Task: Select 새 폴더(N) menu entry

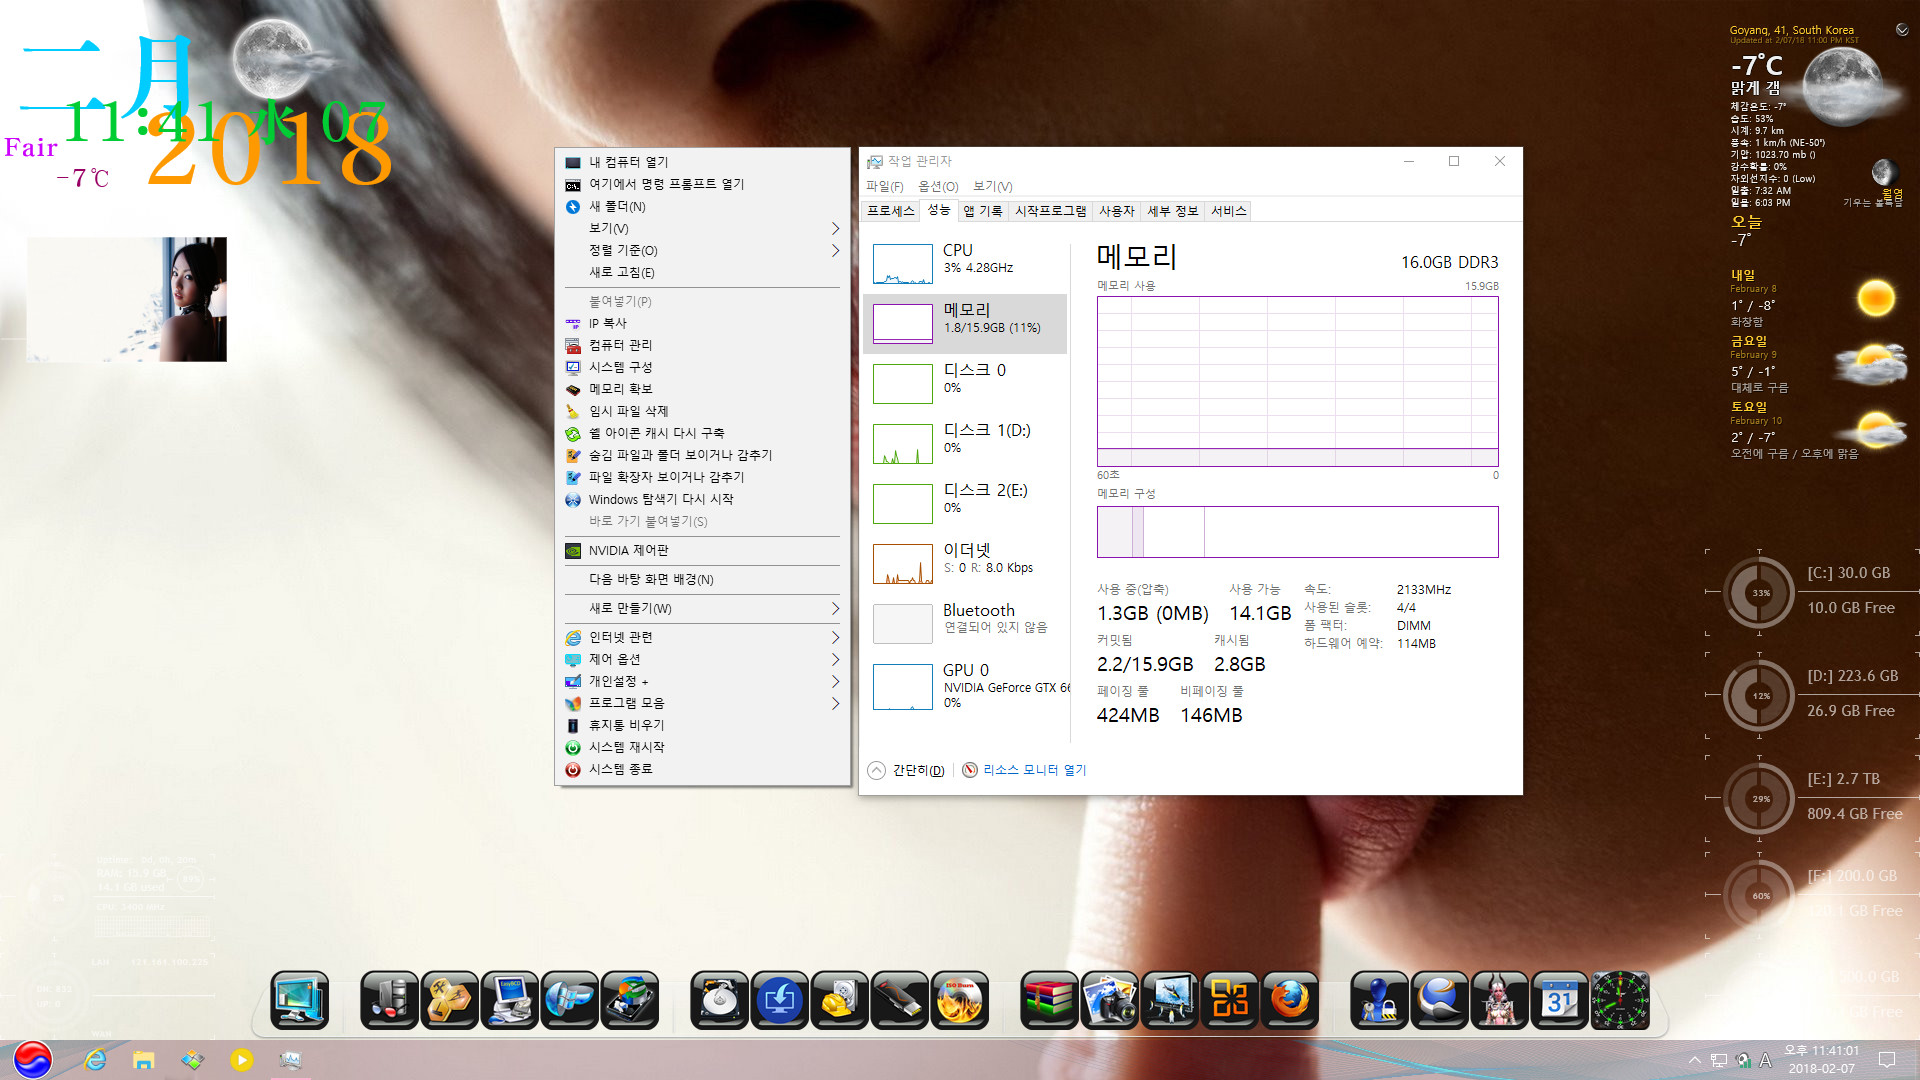Action: click(702, 207)
